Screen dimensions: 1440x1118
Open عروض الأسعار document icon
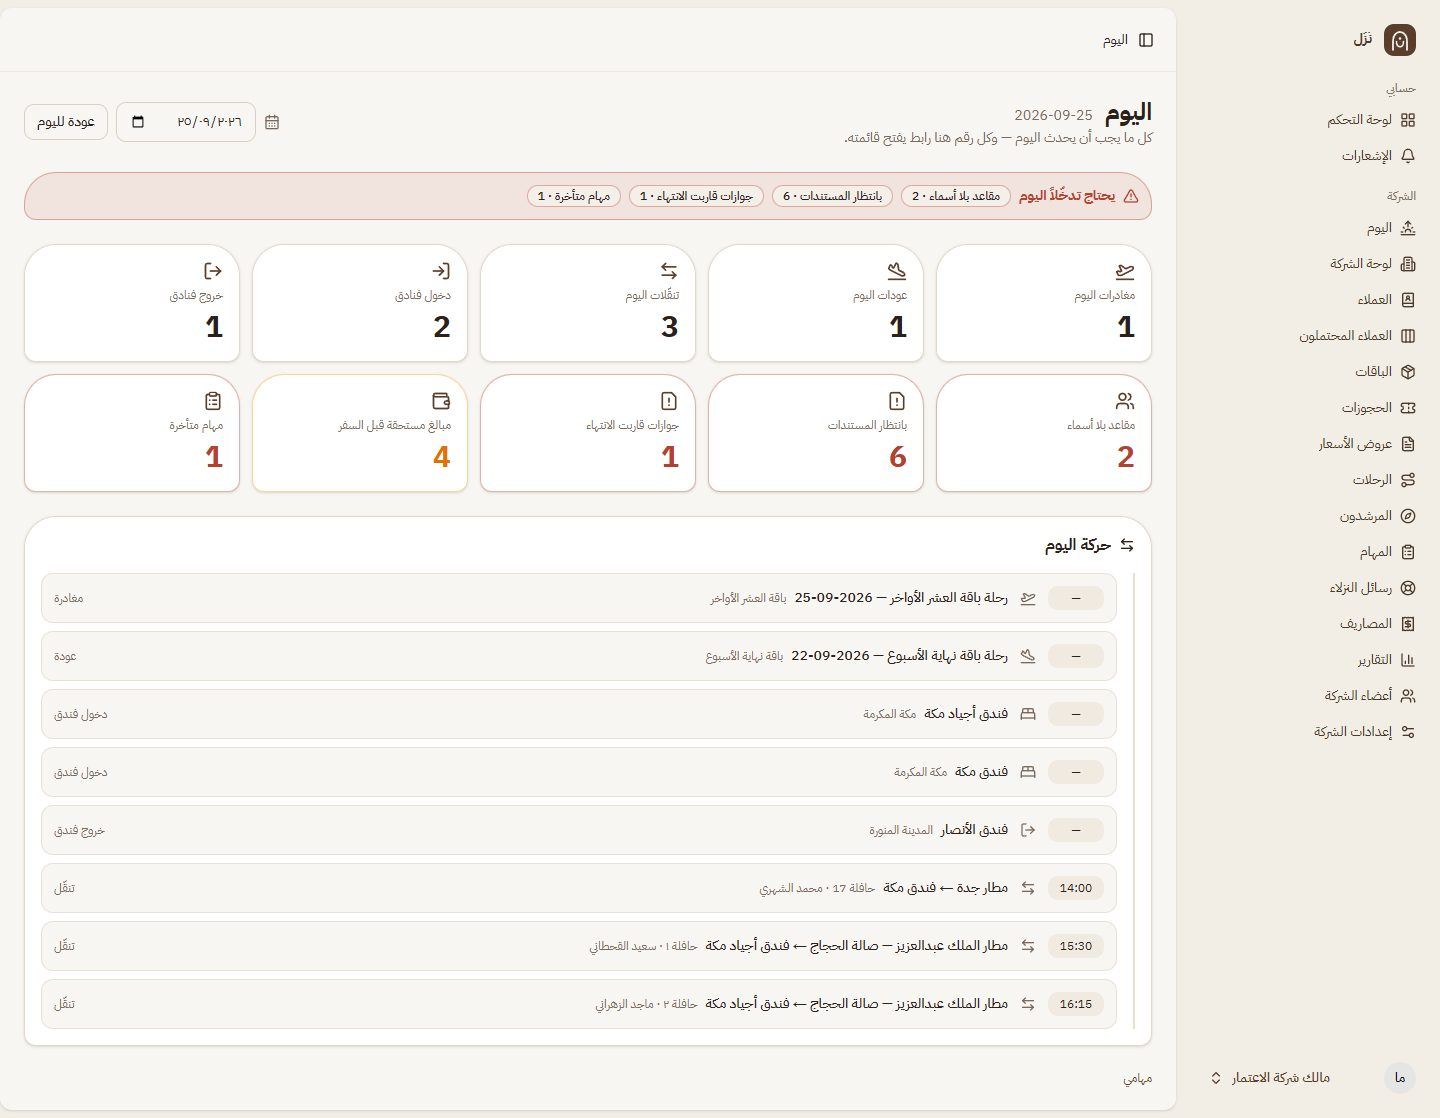pyautogui.click(x=1408, y=444)
